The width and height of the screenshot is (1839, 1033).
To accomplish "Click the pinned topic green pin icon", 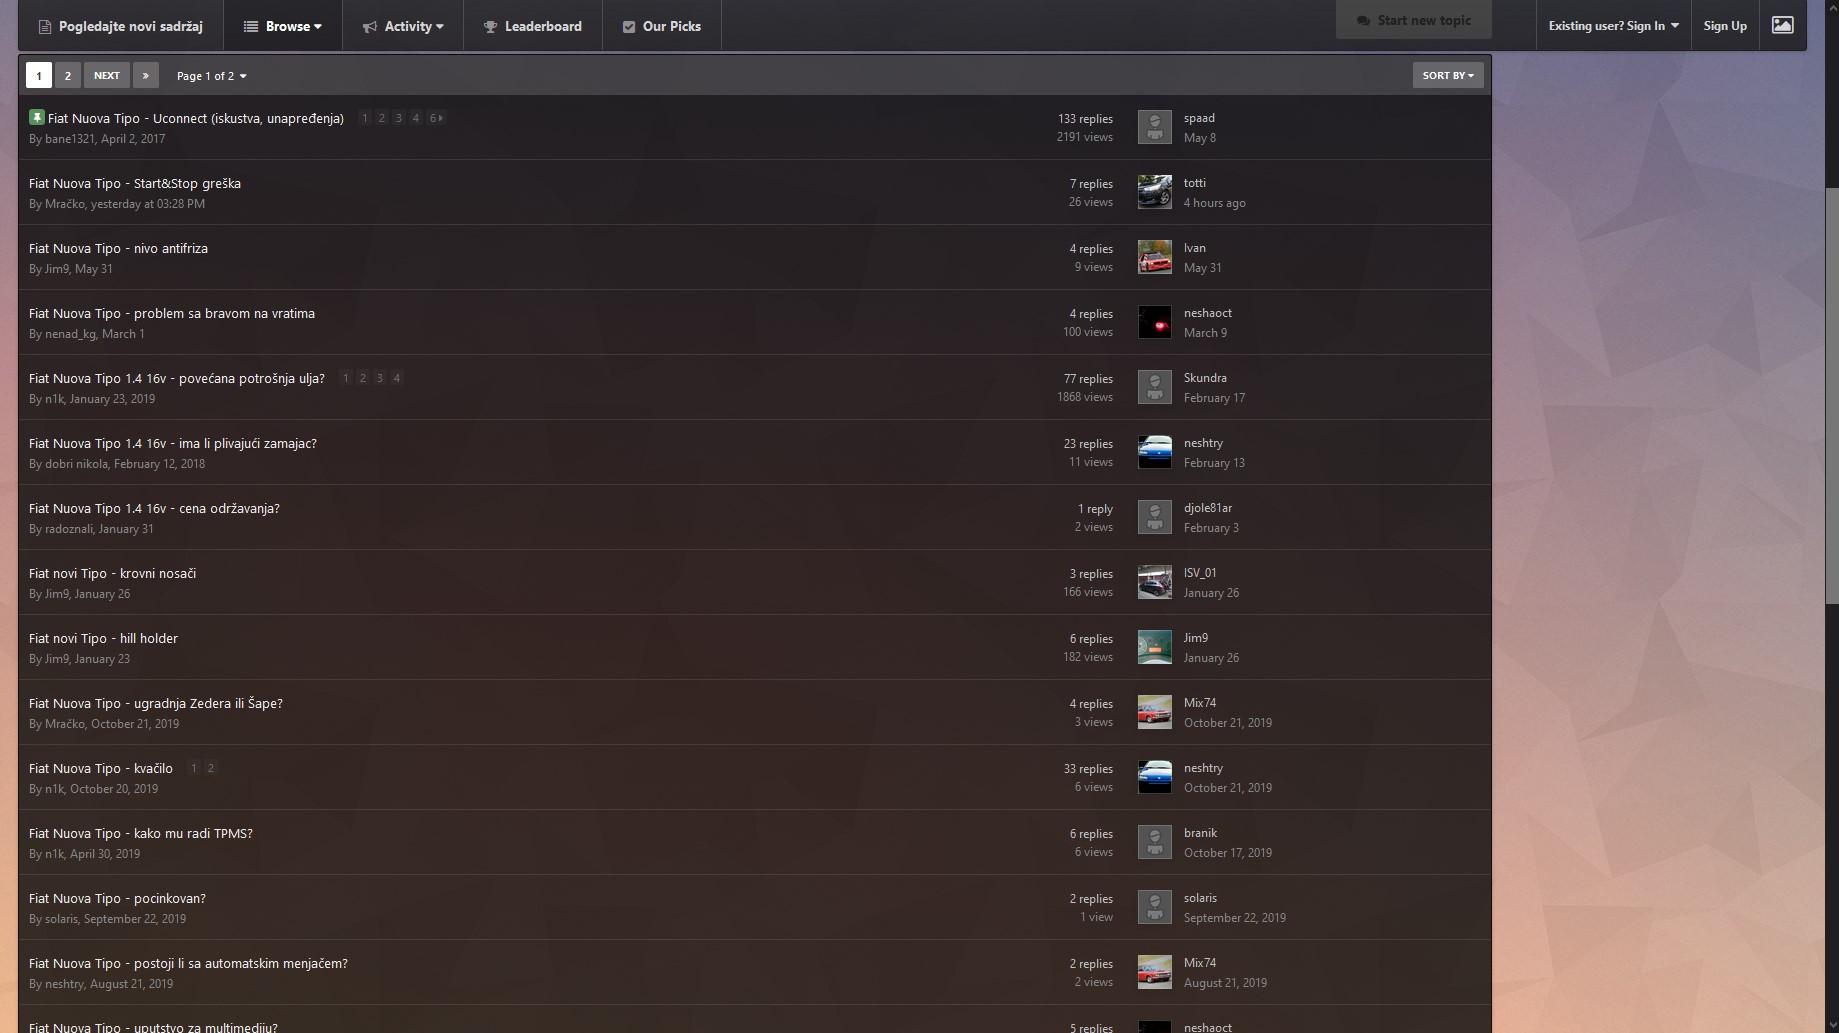I will (36, 117).
